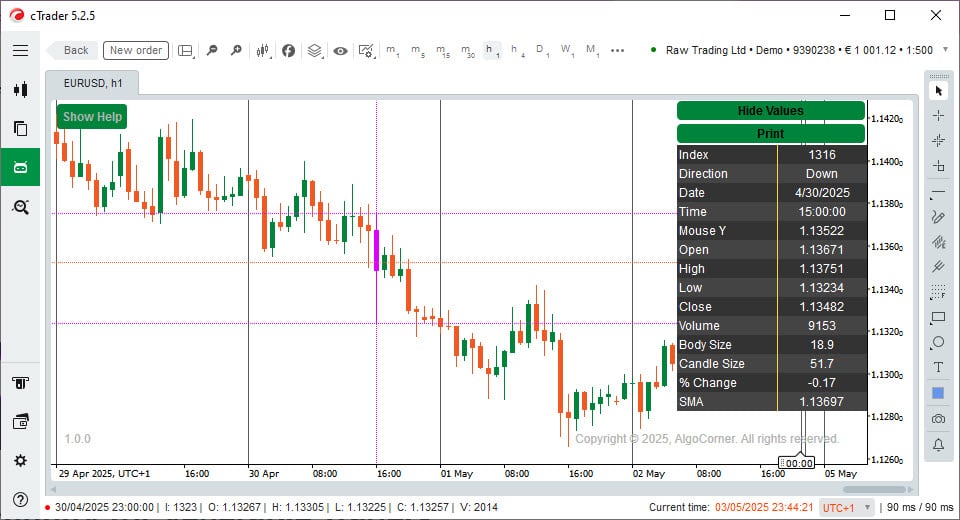Select the market snapshot crosshair tool
The image size is (960, 520).
938,141
